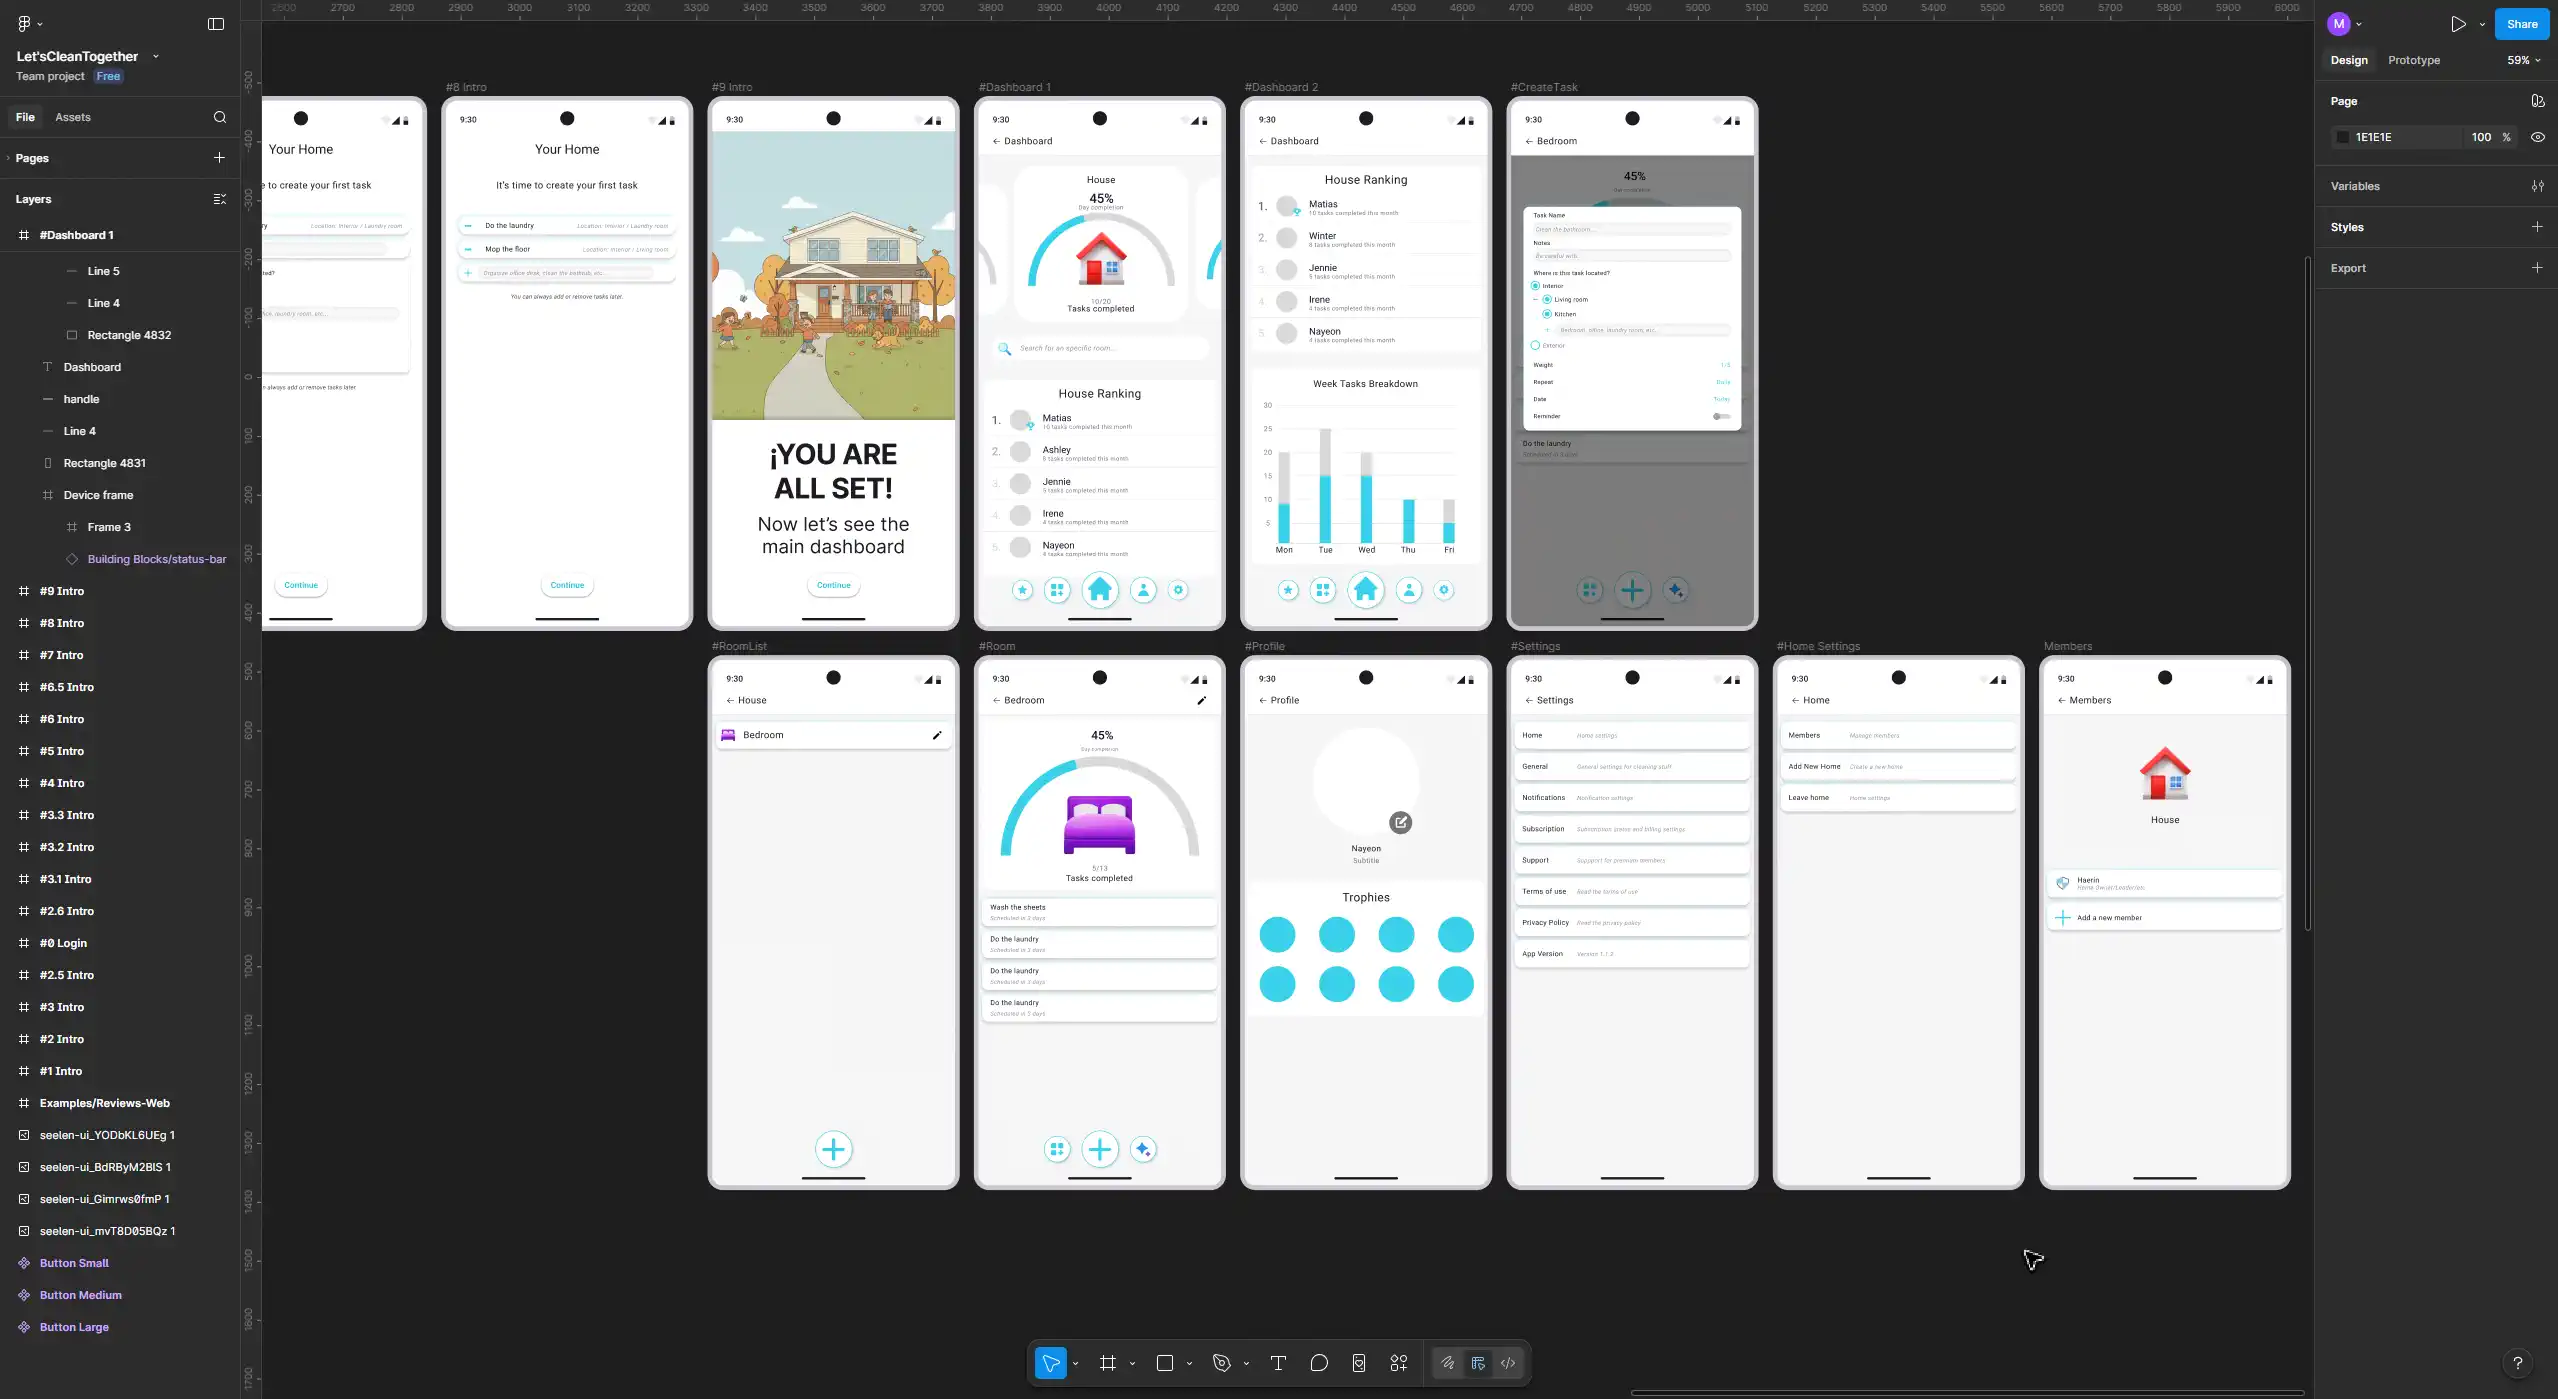Image resolution: width=2558 pixels, height=1399 pixels.
Task: Select the Comment tool
Action: [x=1318, y=1363]
